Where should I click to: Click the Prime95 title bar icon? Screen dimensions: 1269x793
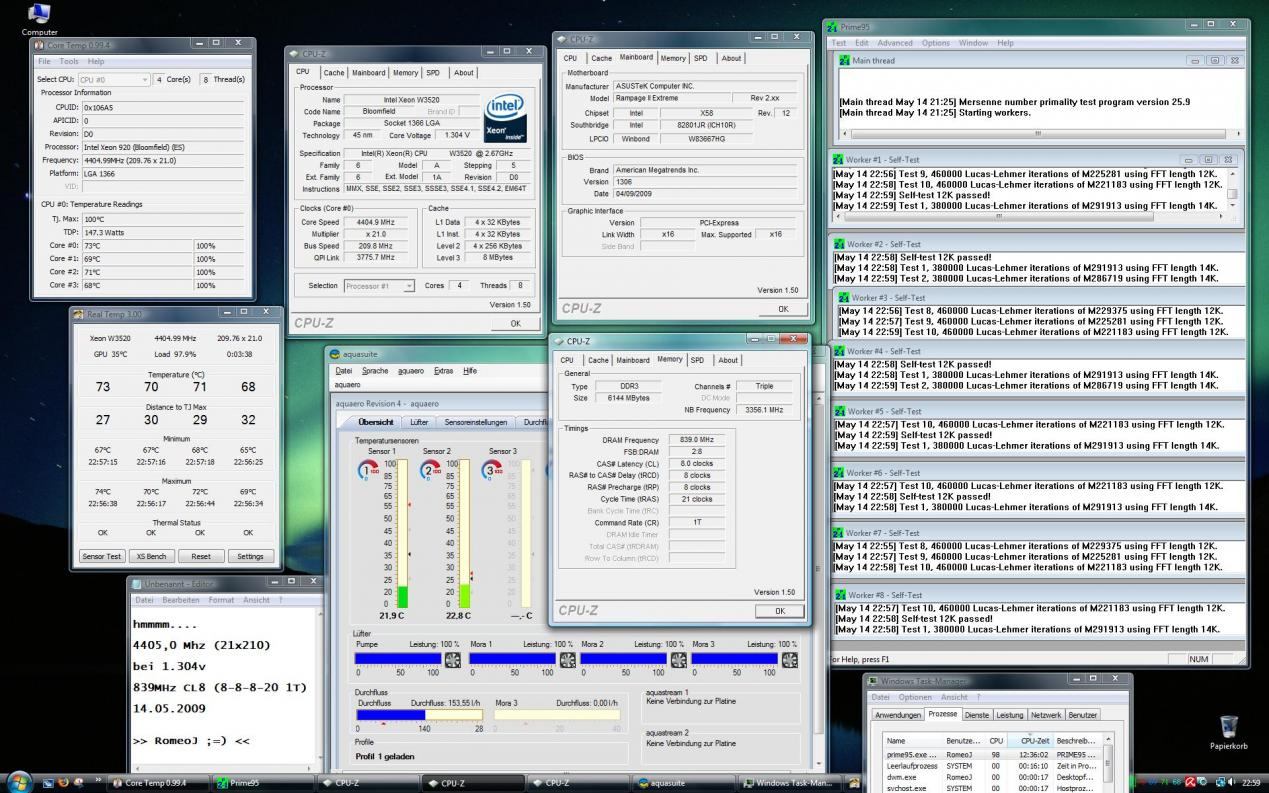[834, 27]
